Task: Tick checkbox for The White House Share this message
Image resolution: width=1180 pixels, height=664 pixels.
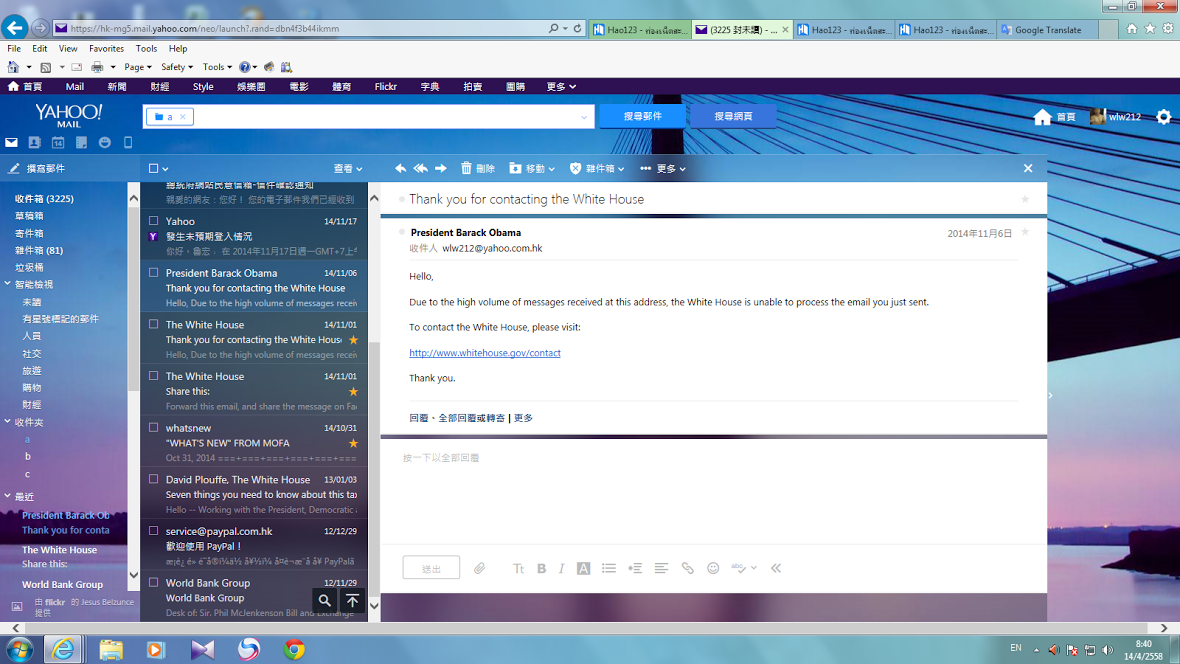Action: point(154,376)
